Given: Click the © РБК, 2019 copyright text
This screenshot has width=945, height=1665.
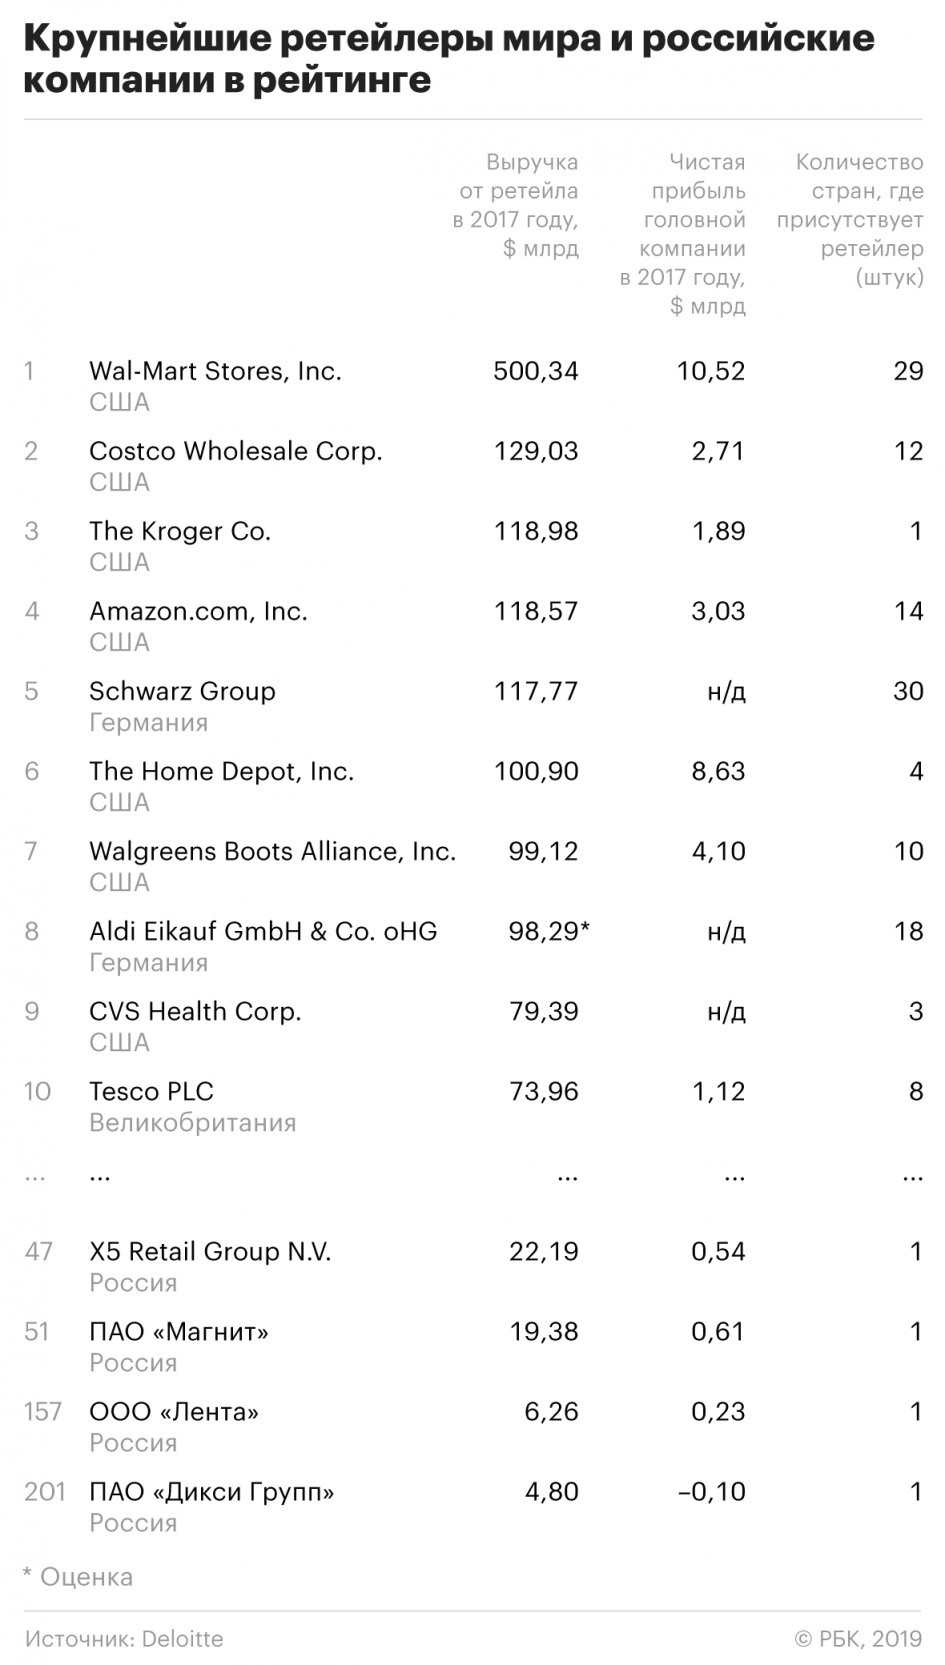Looking at the screenshot, I should pos(858,1639).
